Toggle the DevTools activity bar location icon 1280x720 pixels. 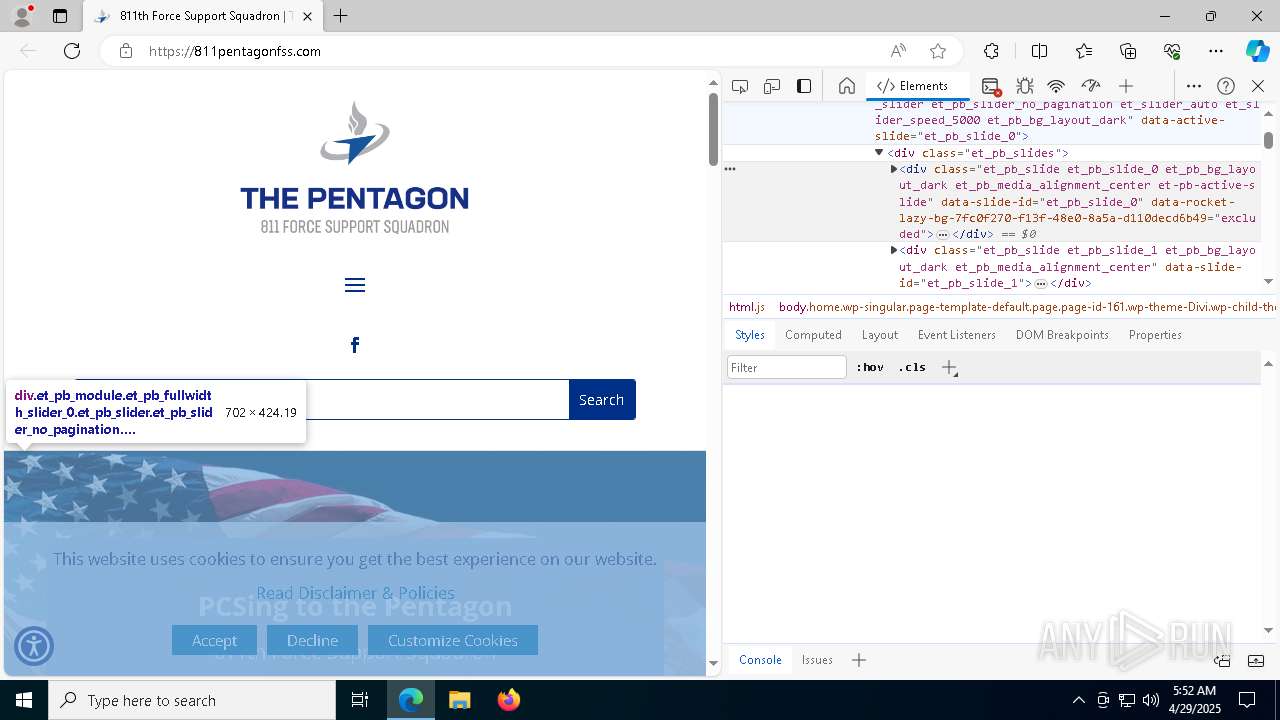point(804,86)
